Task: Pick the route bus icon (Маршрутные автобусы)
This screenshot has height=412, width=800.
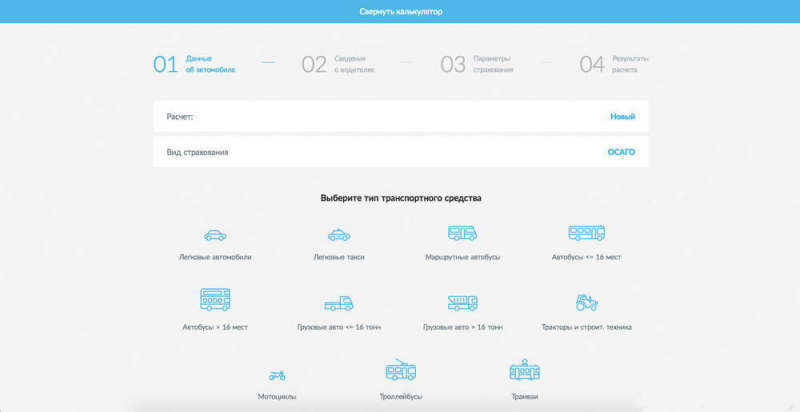Action: (462, 233)
